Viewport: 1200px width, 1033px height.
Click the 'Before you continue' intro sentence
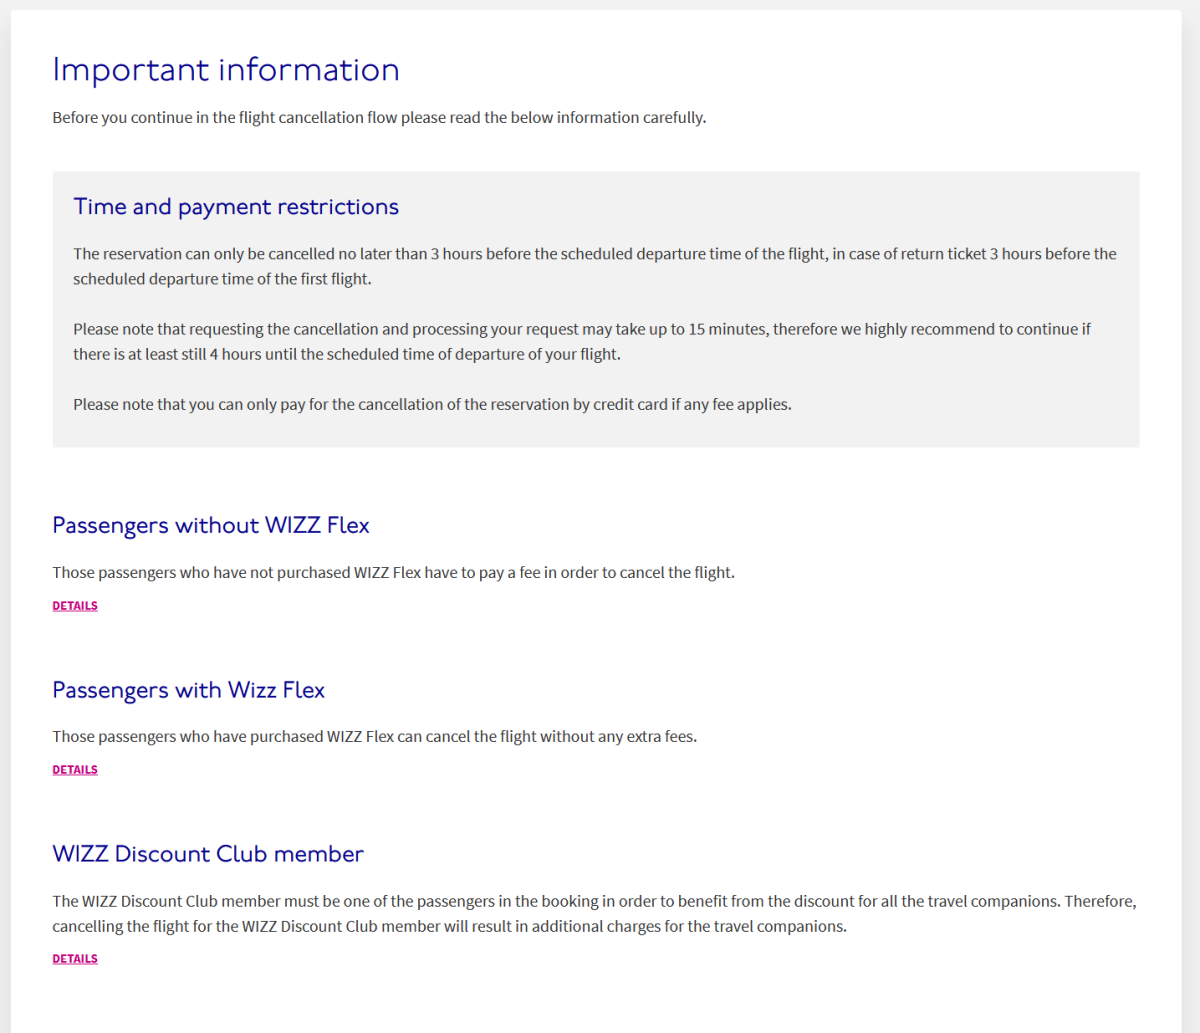coord(379,118)
